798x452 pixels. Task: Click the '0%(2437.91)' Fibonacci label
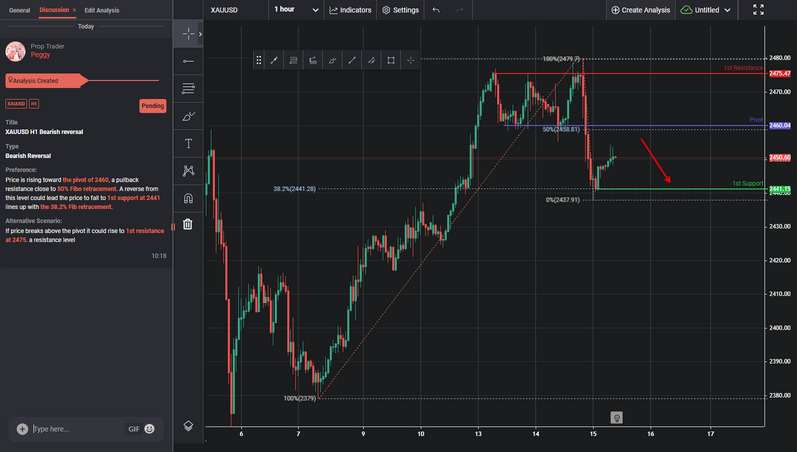coord(562,200)
